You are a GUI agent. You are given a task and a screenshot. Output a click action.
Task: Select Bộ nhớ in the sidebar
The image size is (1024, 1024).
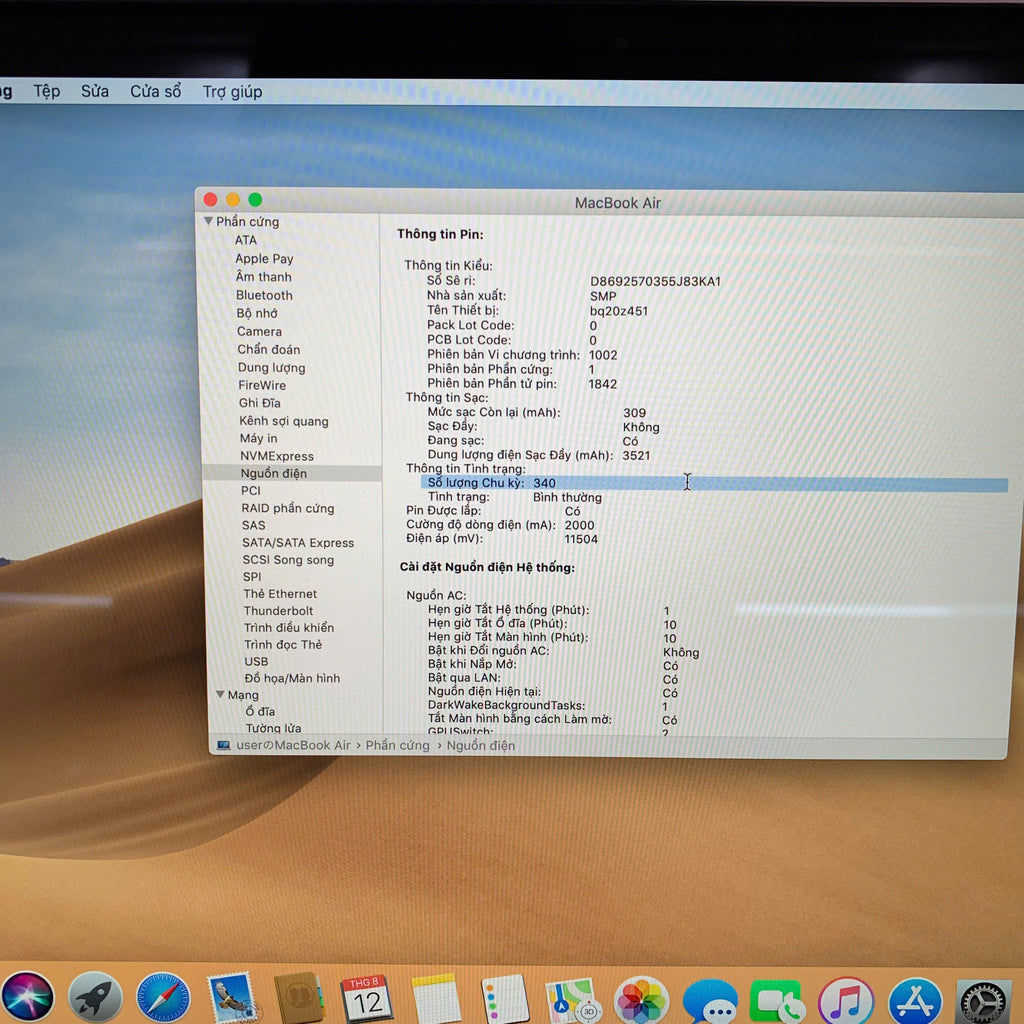point(257,313)
